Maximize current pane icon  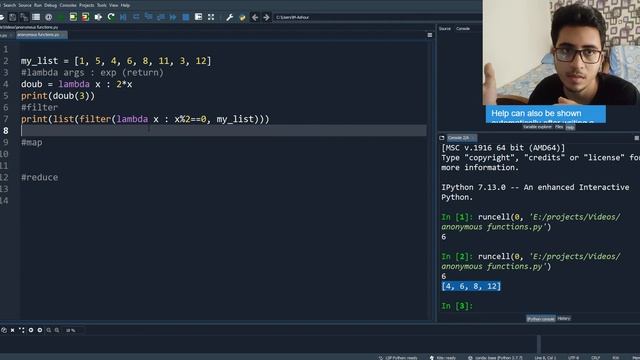pos(198,17)
